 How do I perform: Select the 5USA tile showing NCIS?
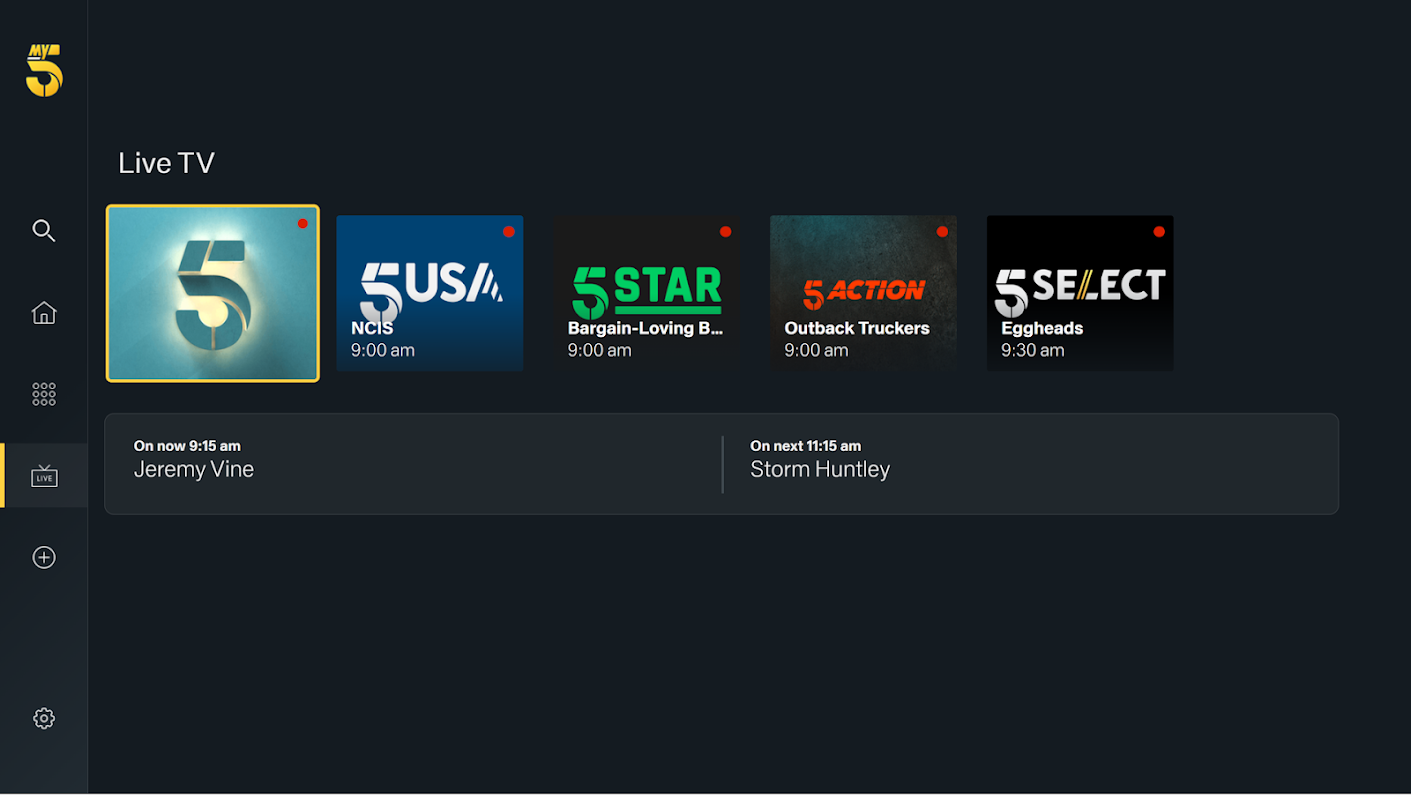click(430, 293)
